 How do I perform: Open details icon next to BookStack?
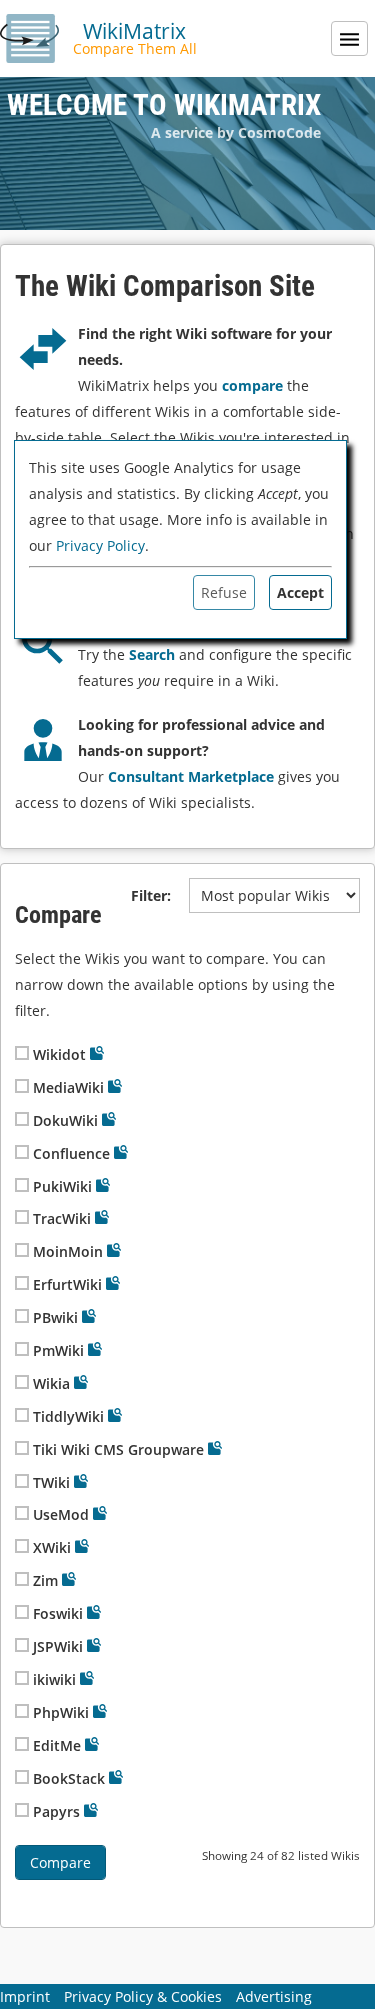[x=116, y=1777]
